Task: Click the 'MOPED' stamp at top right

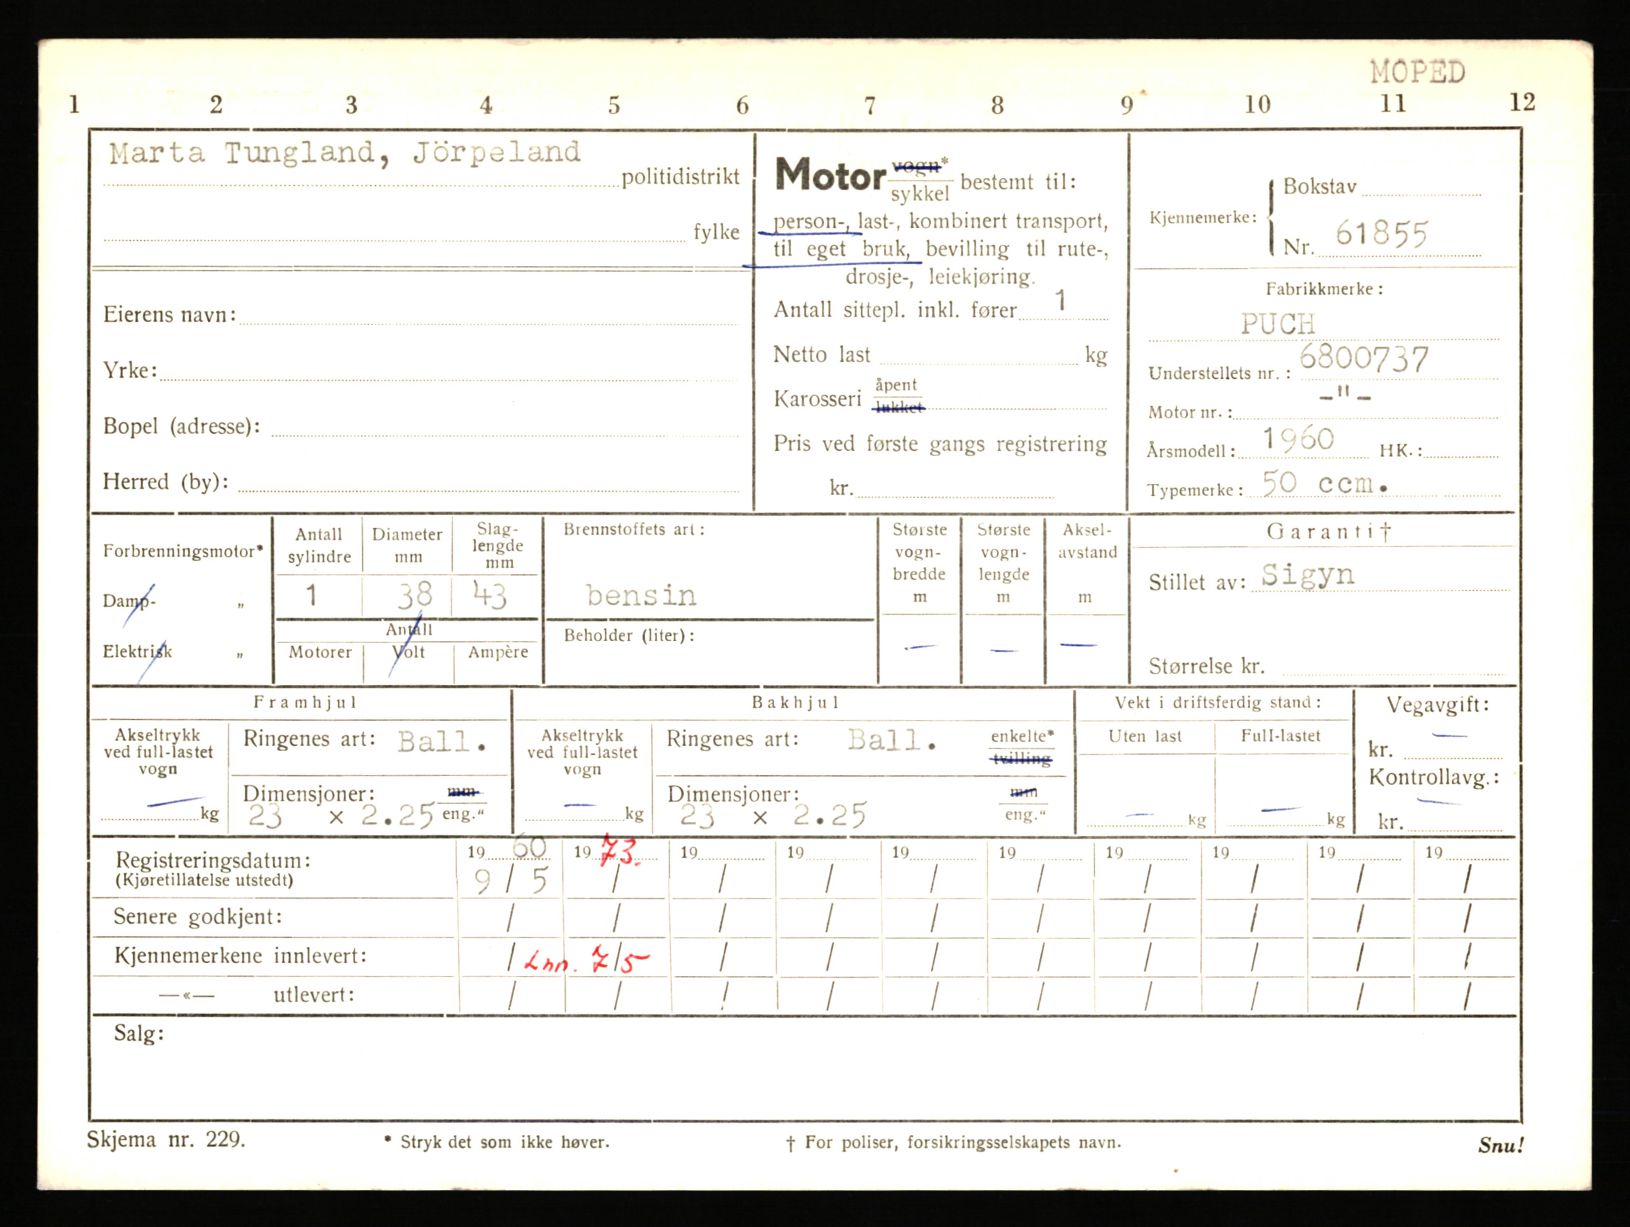Action: tap(1417, 72)
